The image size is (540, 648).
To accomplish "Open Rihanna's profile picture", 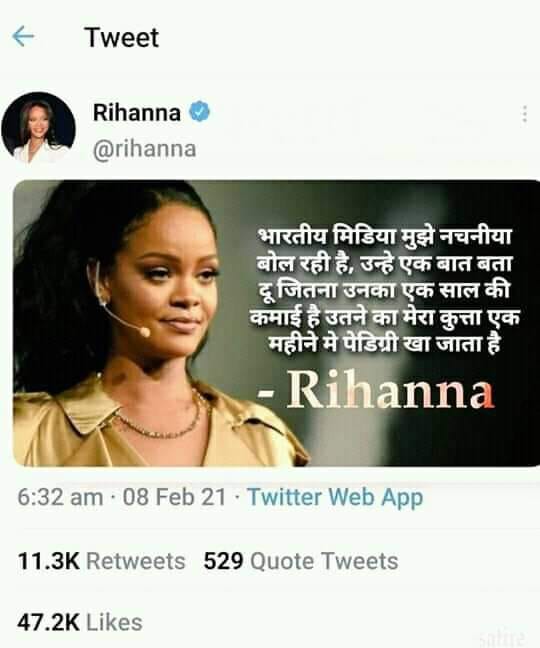I will click(x=38, y=128).
